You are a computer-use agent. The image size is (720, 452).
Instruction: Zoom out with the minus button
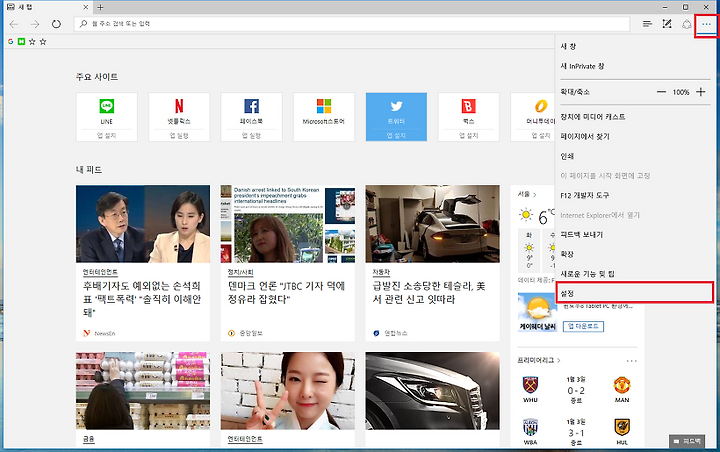pyautogui.click(x=661, y=92)
